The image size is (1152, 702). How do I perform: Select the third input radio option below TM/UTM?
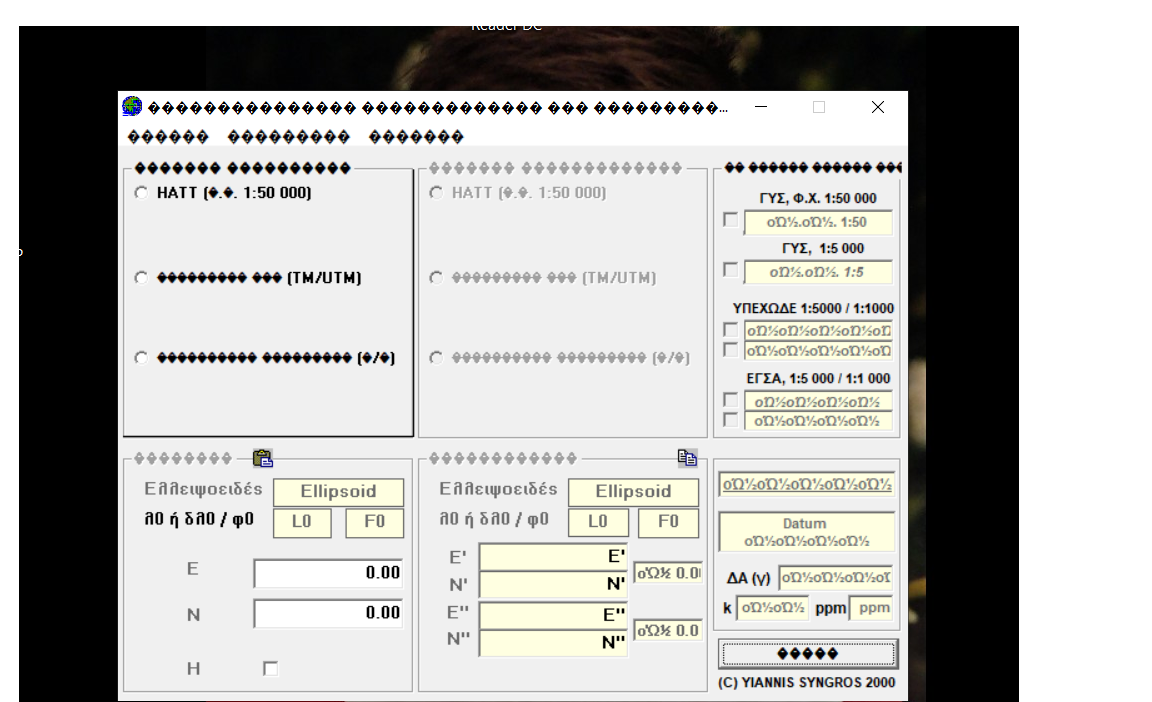(141, 358)
